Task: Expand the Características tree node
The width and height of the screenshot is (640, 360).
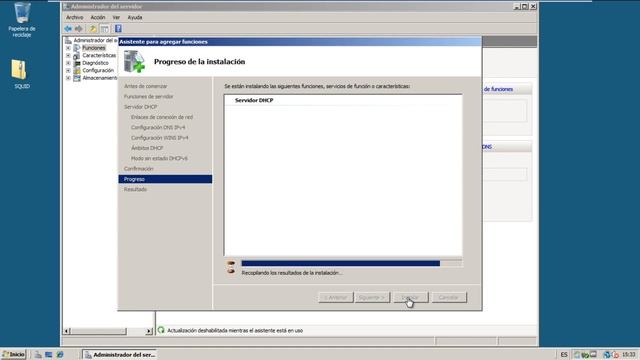Action: pos(68,56)
